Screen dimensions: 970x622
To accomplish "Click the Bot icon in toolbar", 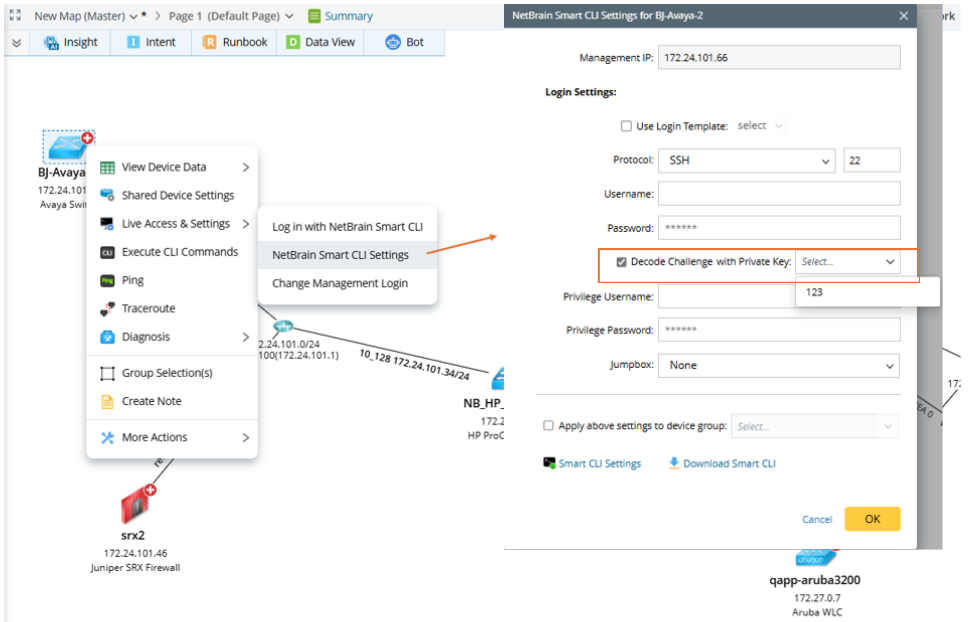I will pyautogui.click(x=393, y=42).
